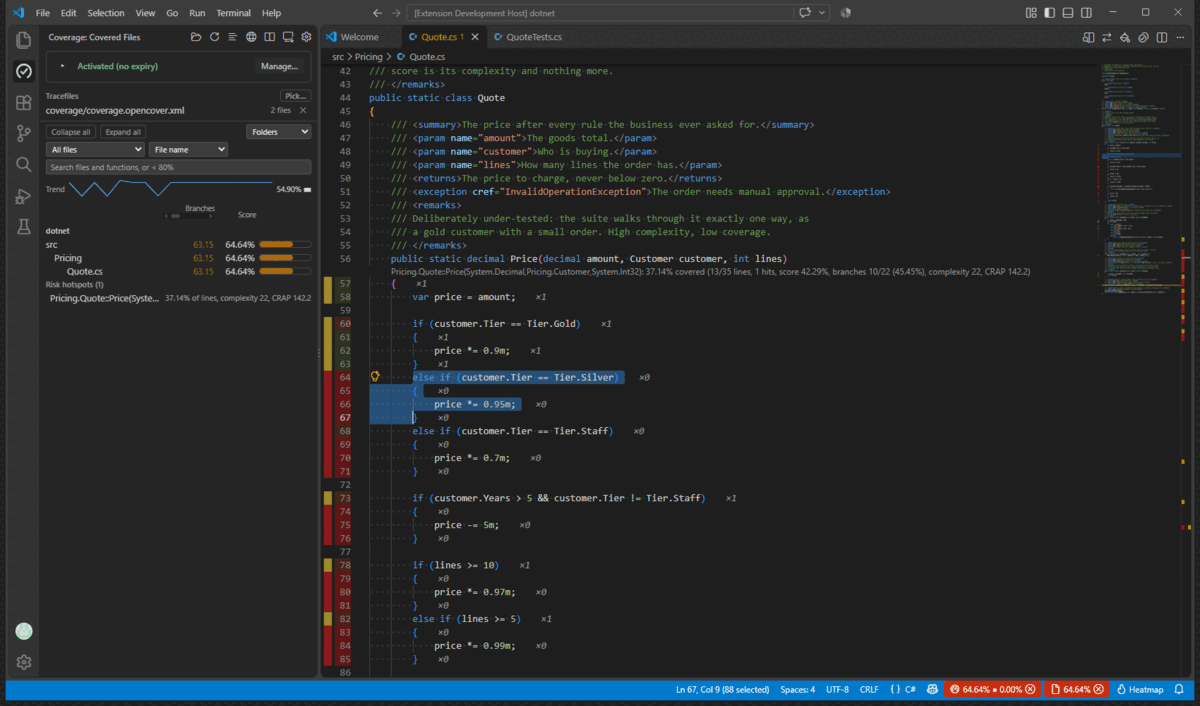Image resolution: width=1200 pixels, height=706 pixels.
Task: Click the list-lines icon in Coverage header
Action: (x=232, y=37)
